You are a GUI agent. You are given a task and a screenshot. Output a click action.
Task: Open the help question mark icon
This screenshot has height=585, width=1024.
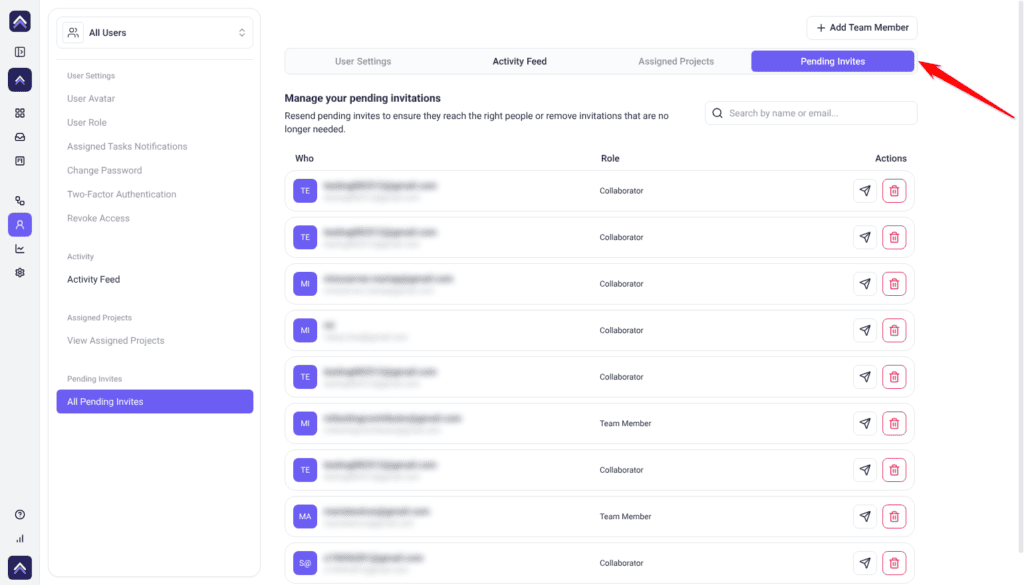point(20,514)
